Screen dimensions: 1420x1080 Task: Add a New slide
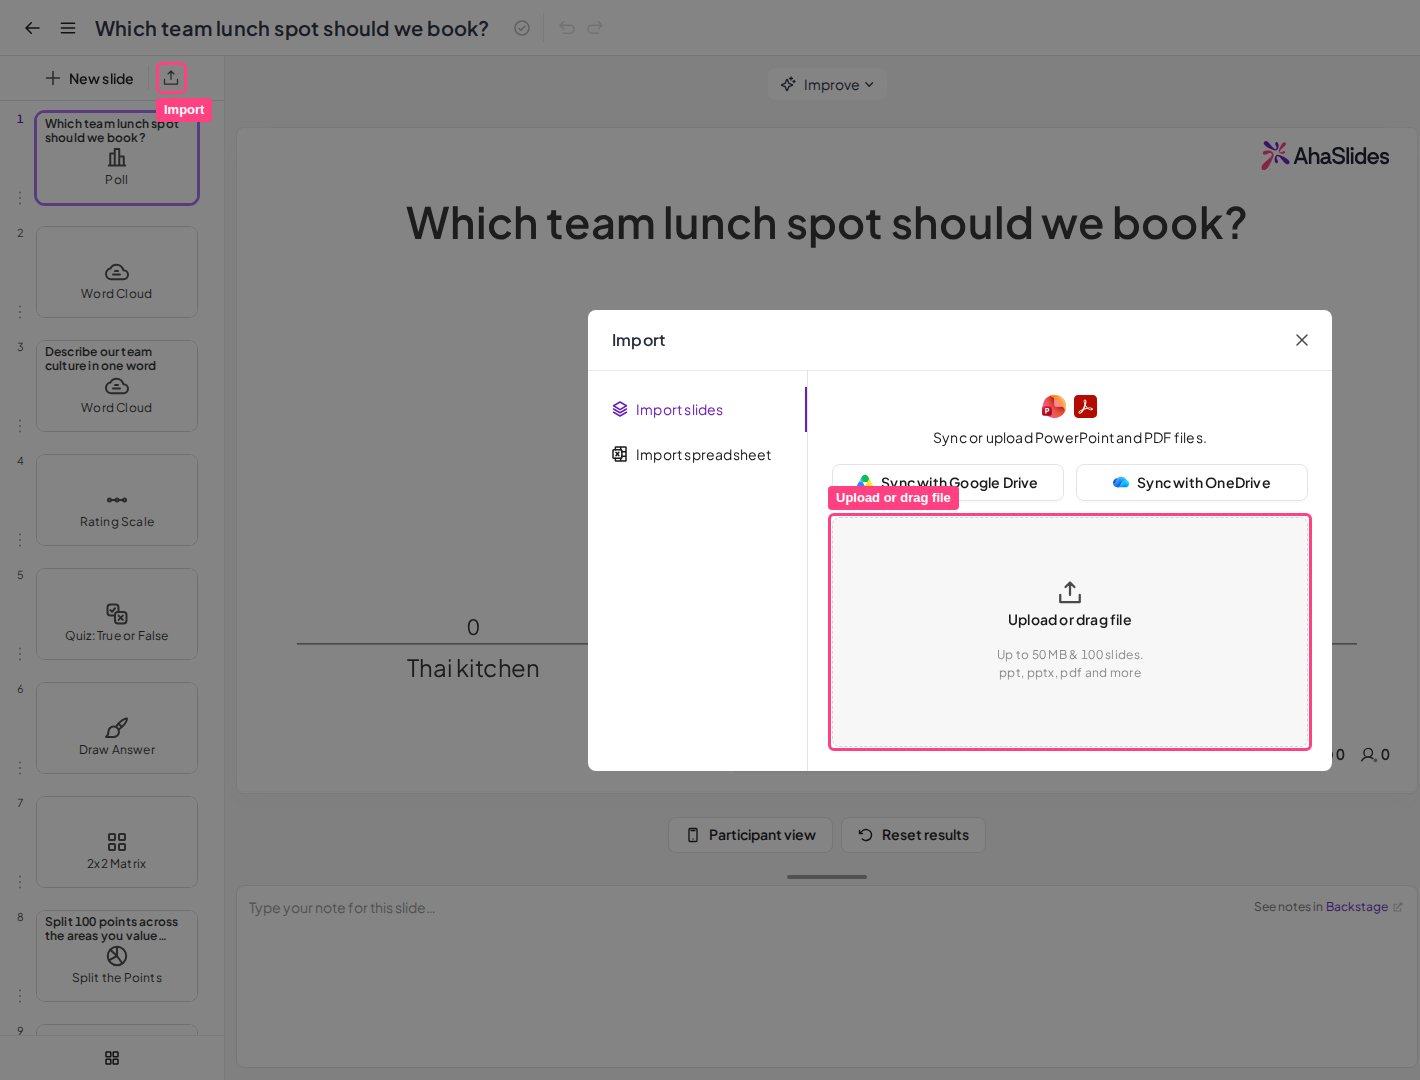(89, 78)
